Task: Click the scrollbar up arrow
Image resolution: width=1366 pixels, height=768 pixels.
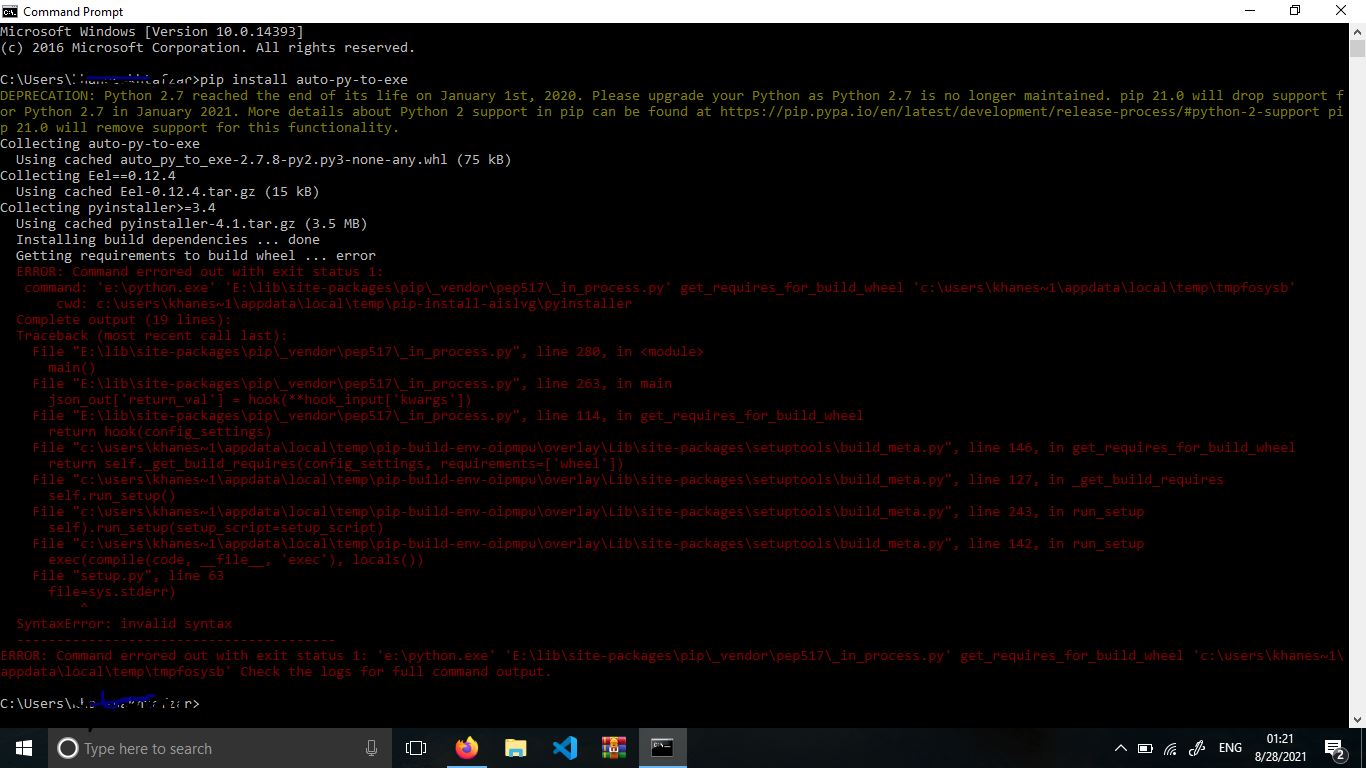Action: (x=1357, y=31)
